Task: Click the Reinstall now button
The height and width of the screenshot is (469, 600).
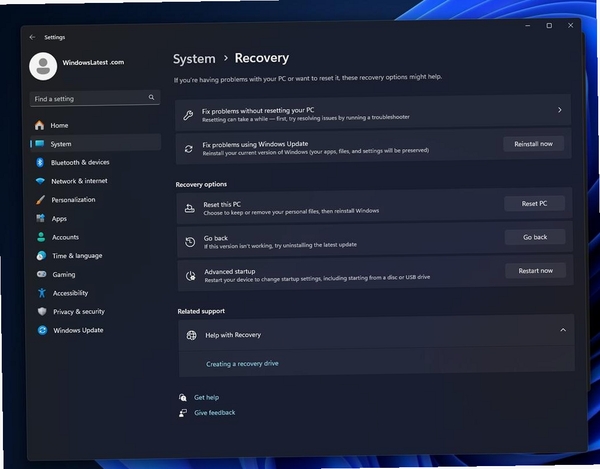Action: (x=533, y=144)
